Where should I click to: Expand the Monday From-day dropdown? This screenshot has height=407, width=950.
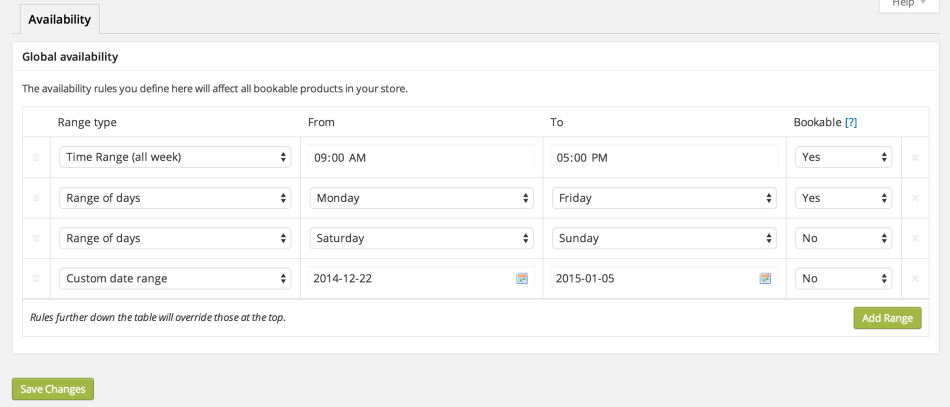coord(421,198)
